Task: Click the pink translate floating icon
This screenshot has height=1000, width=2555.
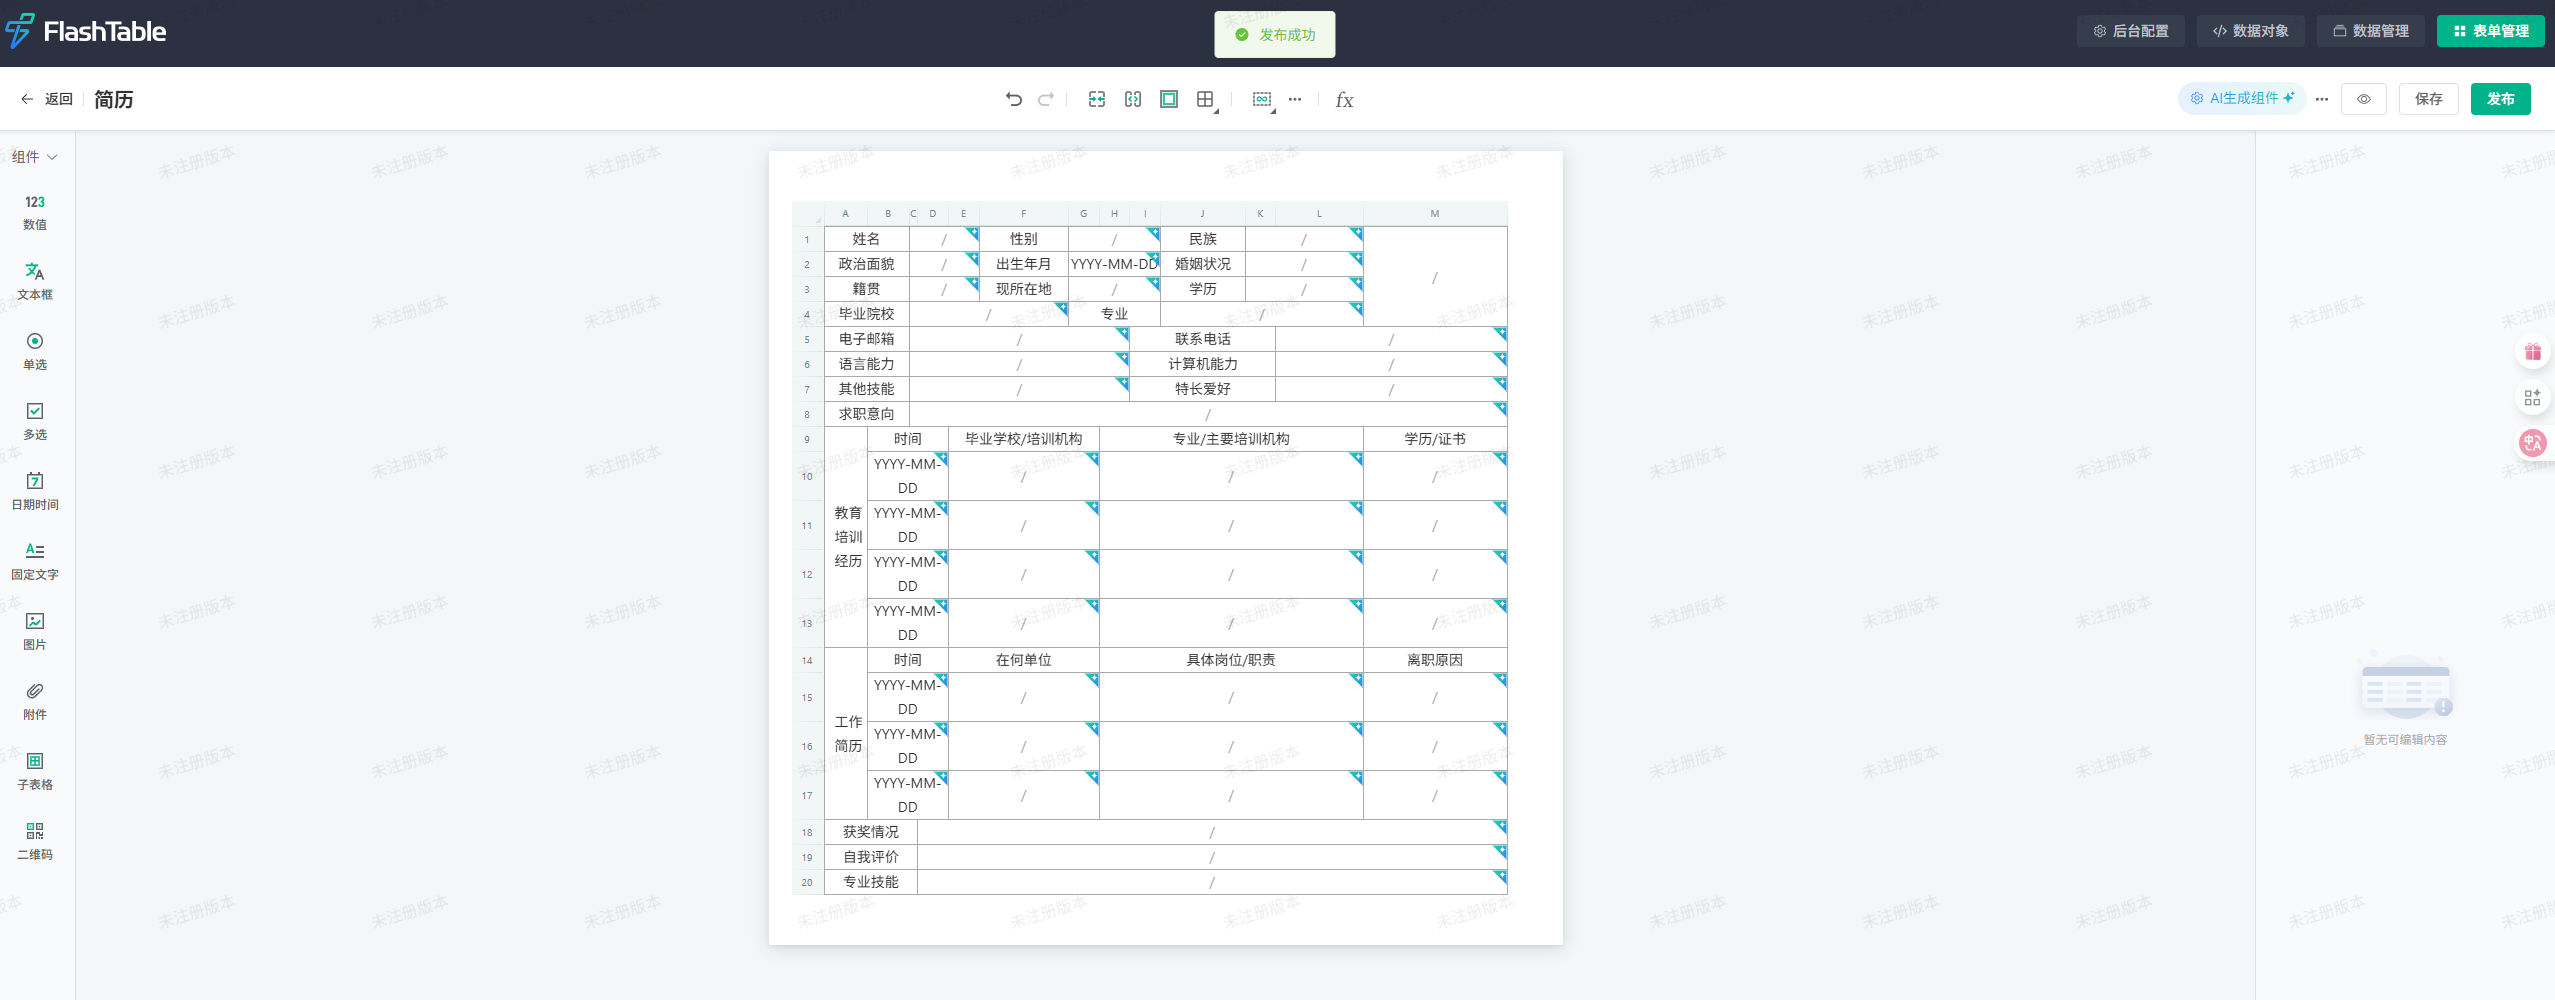Action: [2533, 443]
